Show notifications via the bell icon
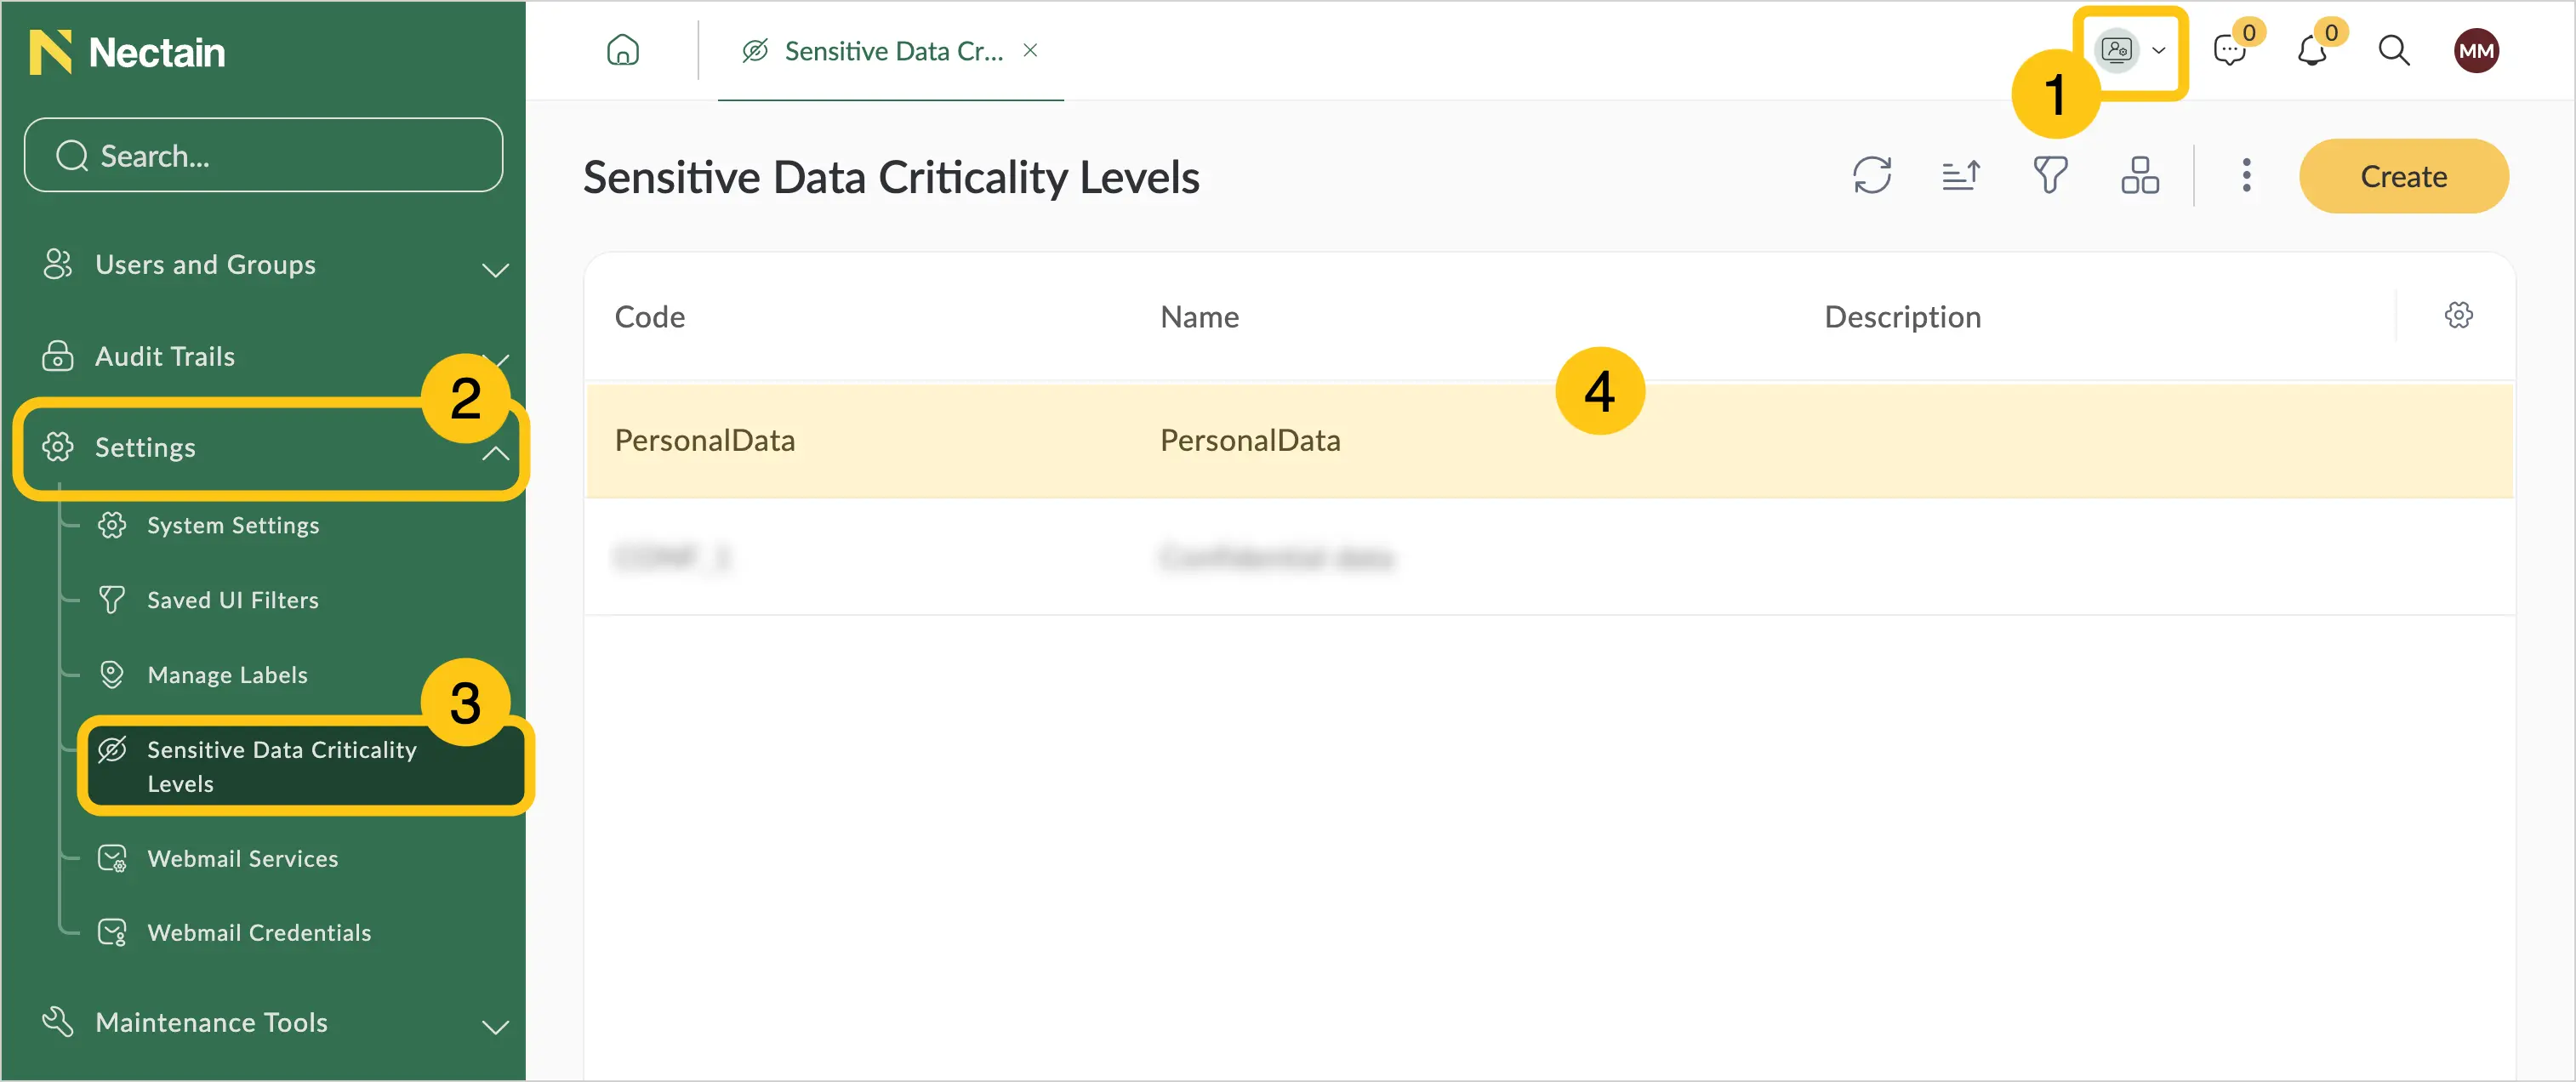Image resolution: width=2576 pixels, height=1082 pixels. coord(2312,50)
